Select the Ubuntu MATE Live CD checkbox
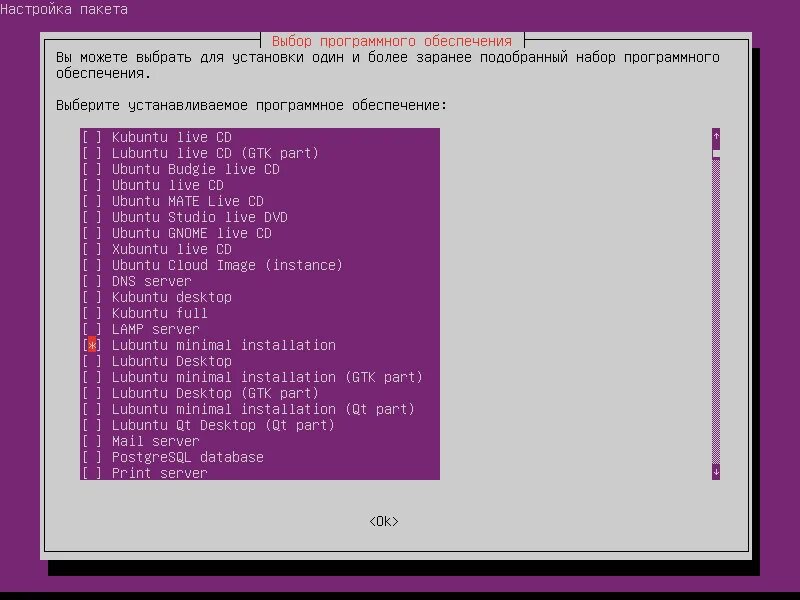This screenshot has height=600, width=800. click(x=92, y=201)
